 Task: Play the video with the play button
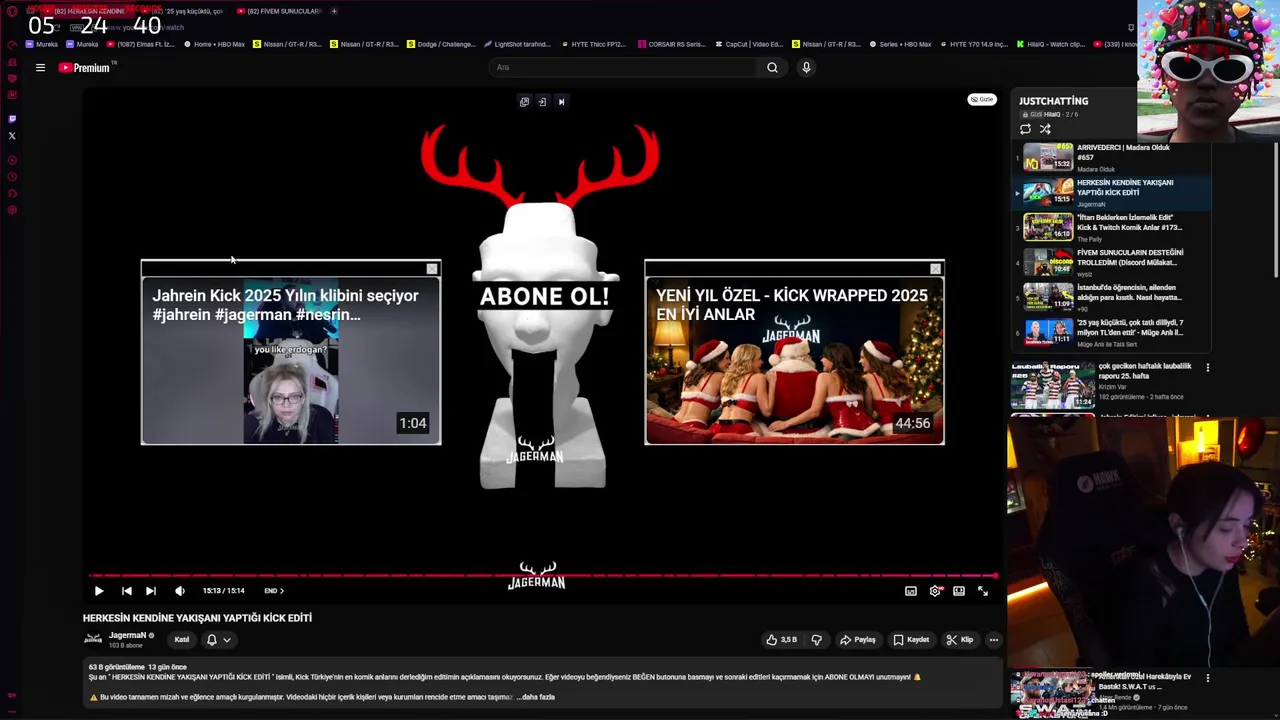pos(99,591)
